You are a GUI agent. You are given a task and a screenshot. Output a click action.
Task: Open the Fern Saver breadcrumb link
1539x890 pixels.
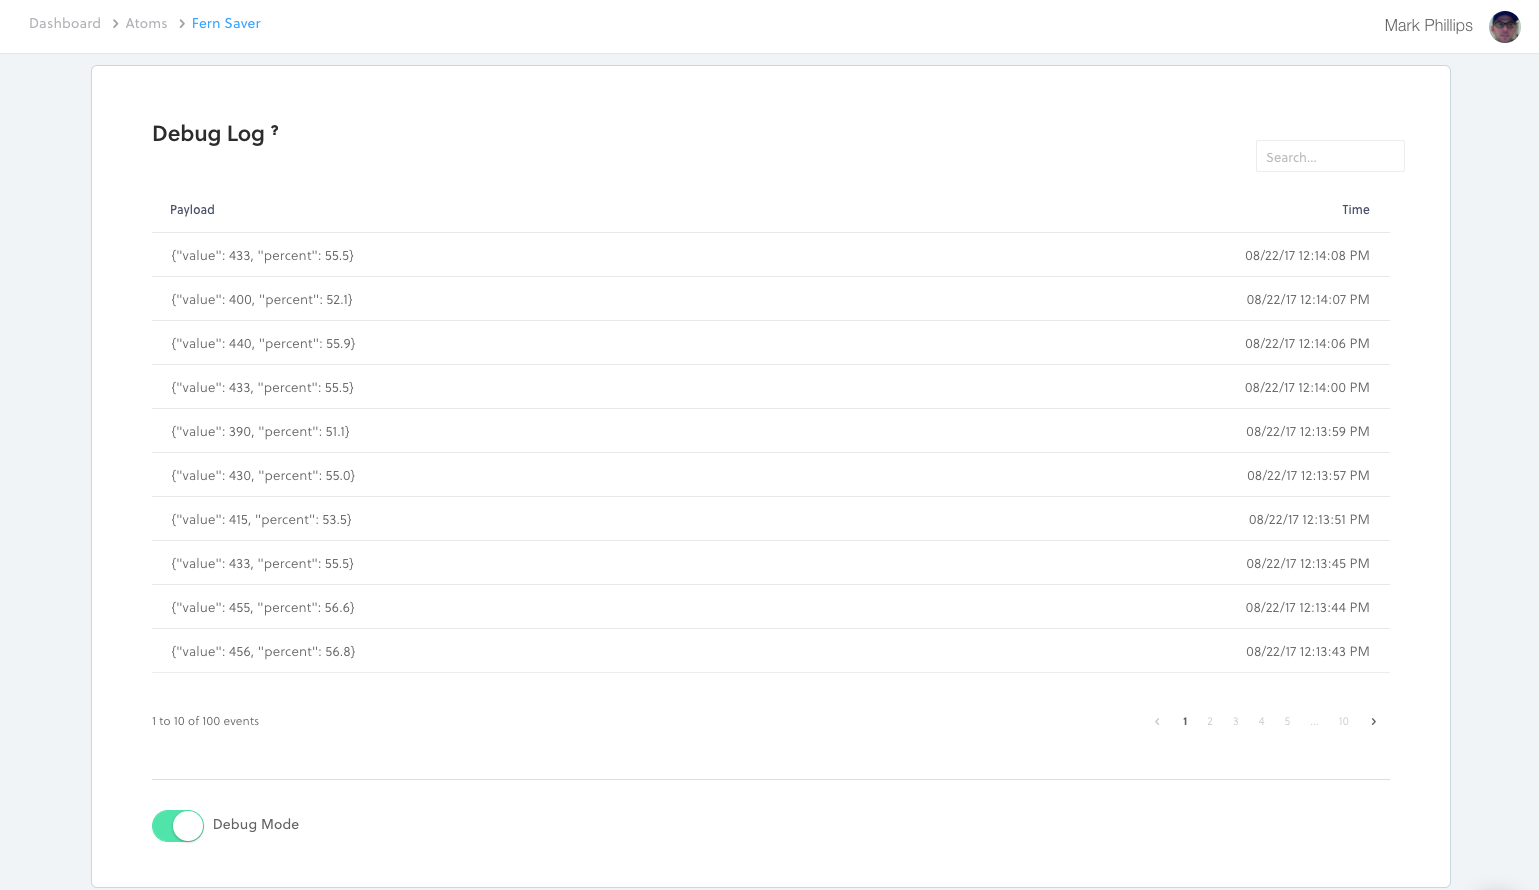coord(226,23)
